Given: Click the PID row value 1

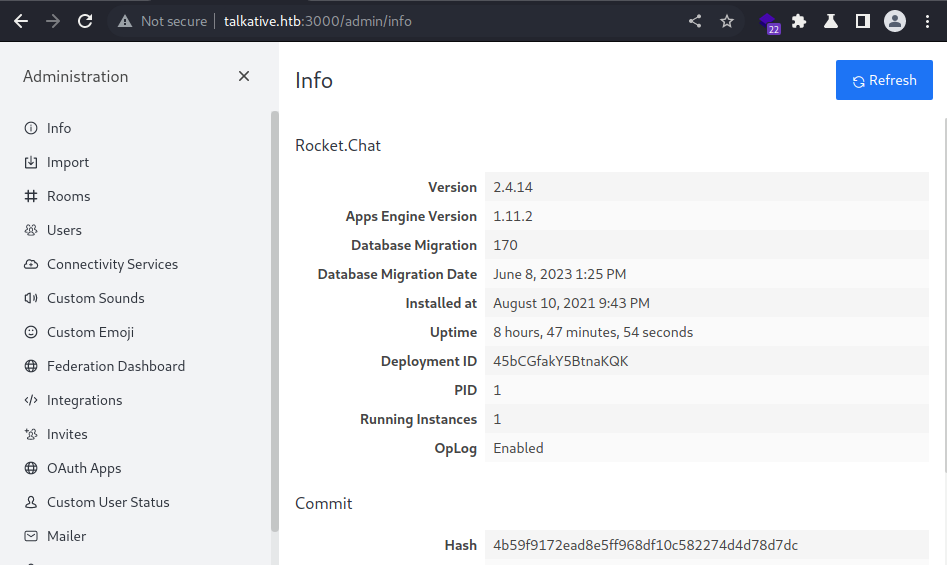Looking at the screenshot, I should click(x=497, y=390).
